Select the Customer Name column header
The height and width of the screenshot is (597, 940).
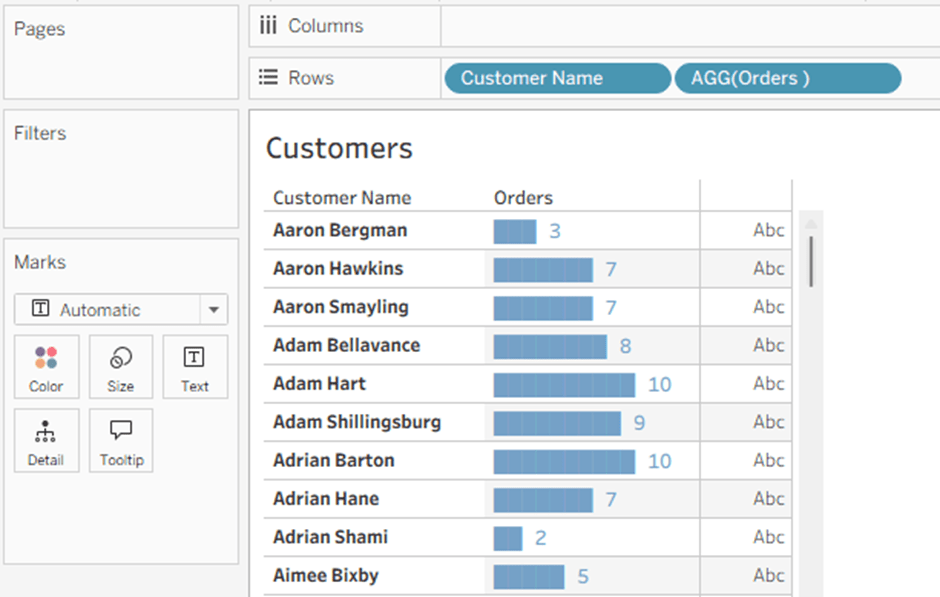[x=342, y=198]
